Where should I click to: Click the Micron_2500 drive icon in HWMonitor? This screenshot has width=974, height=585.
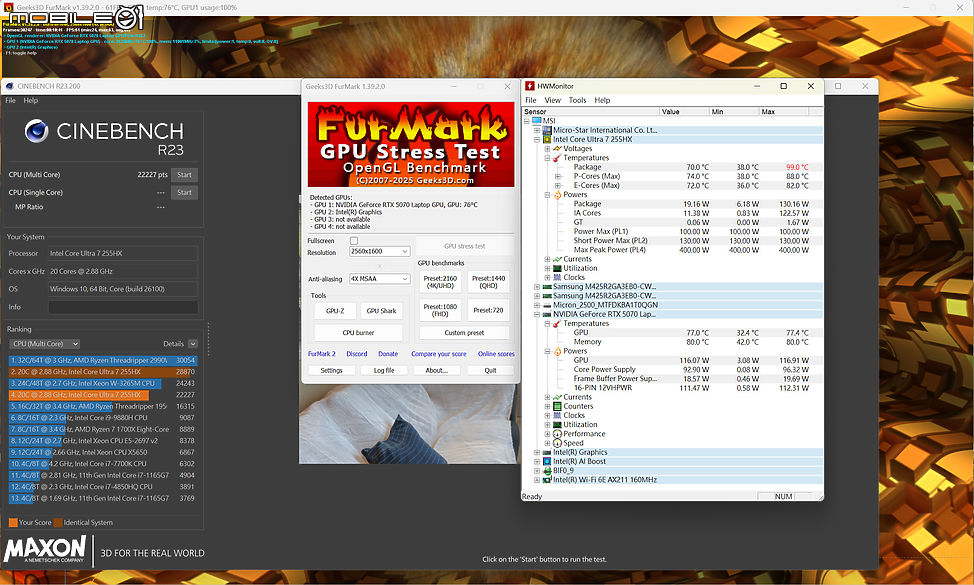point(547,306)
